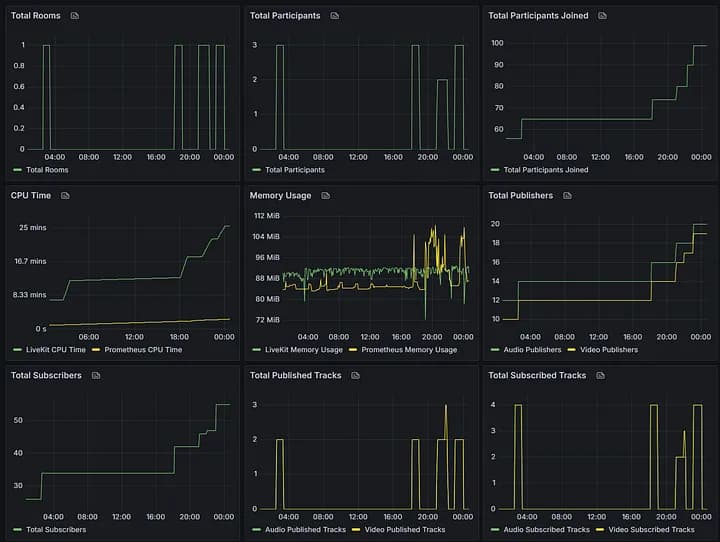The image size is (720, 542).
Task: Click the icon next to the Total Participants title
Action: coord(335,16)
